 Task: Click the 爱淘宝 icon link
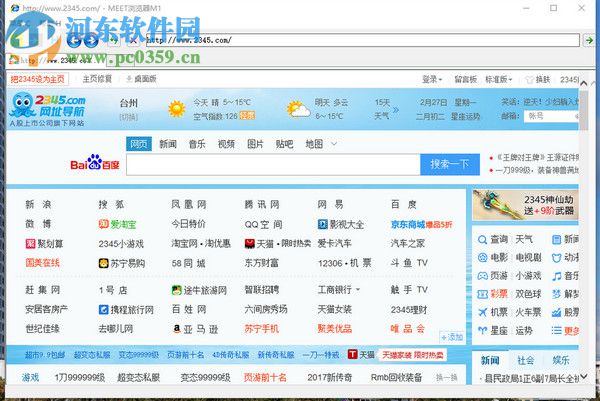[x=103, y=224]
